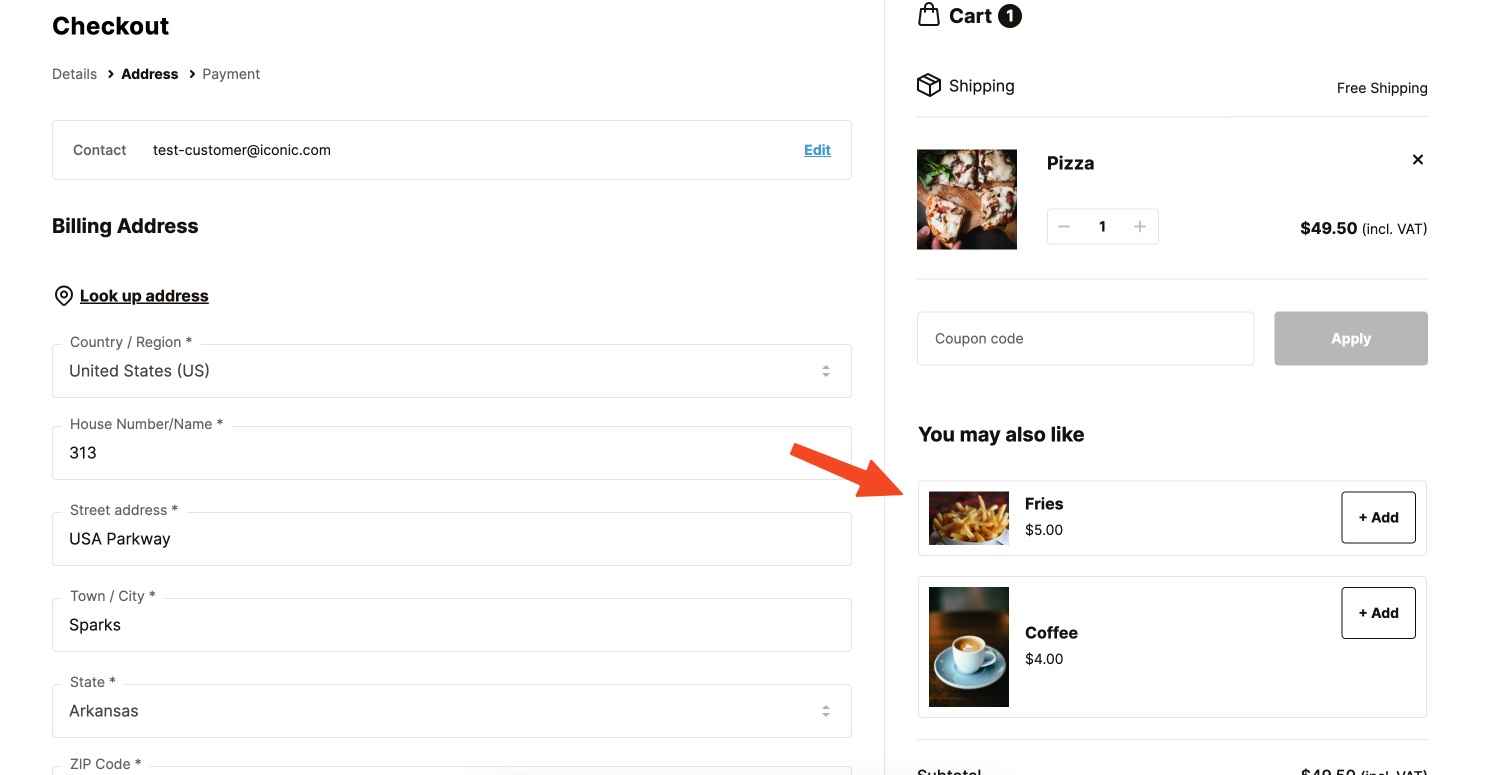Open the State selector showing Arkansas
Image resolution: width=1494 pixels, height=775 pixels.
tap(451, 711)
